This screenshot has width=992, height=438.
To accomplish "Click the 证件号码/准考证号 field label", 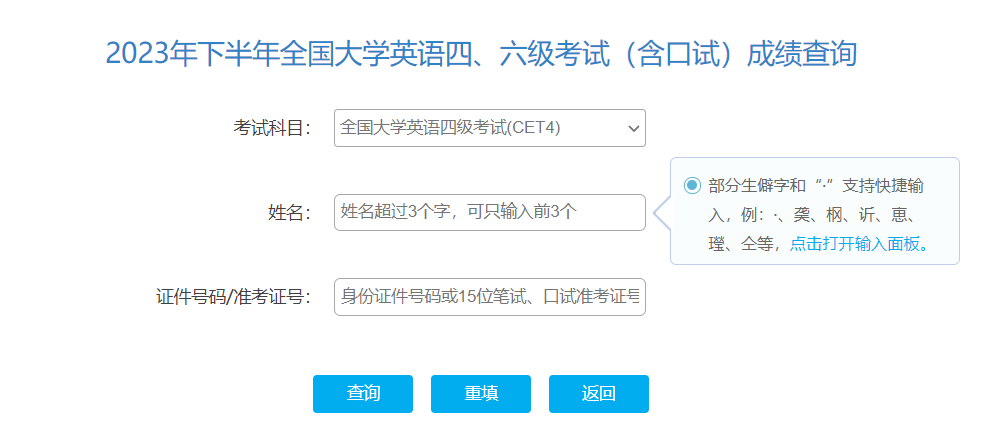I will tap(233, 297).
